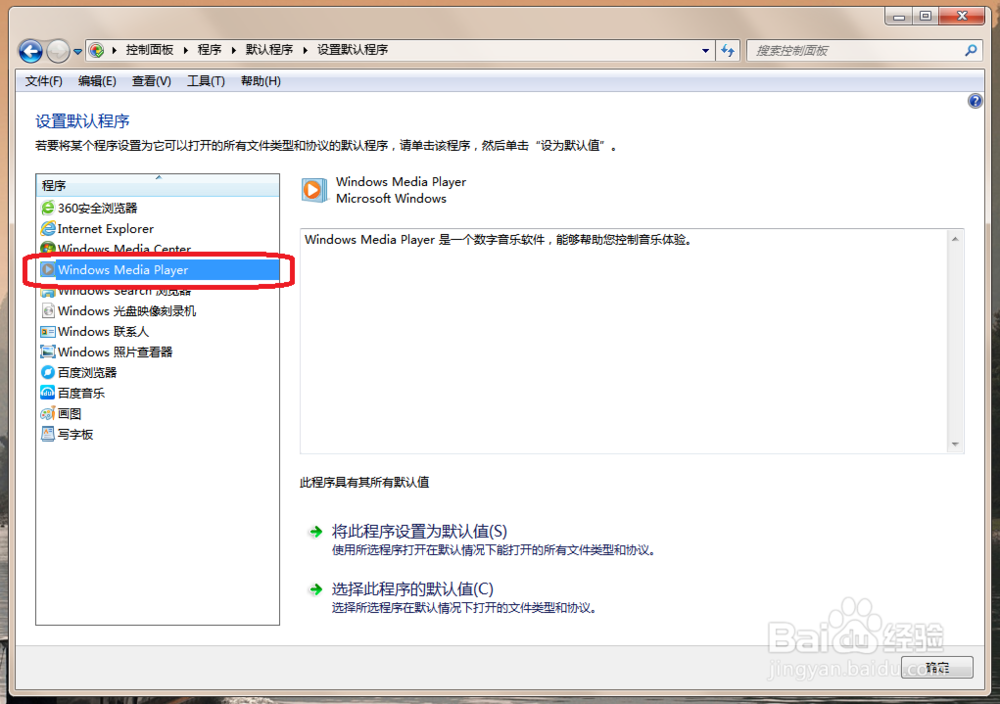Screen dimensions: 1000x704
Task: Select 控制面板 breadcrumb in address bar
Action: point(150,50)
